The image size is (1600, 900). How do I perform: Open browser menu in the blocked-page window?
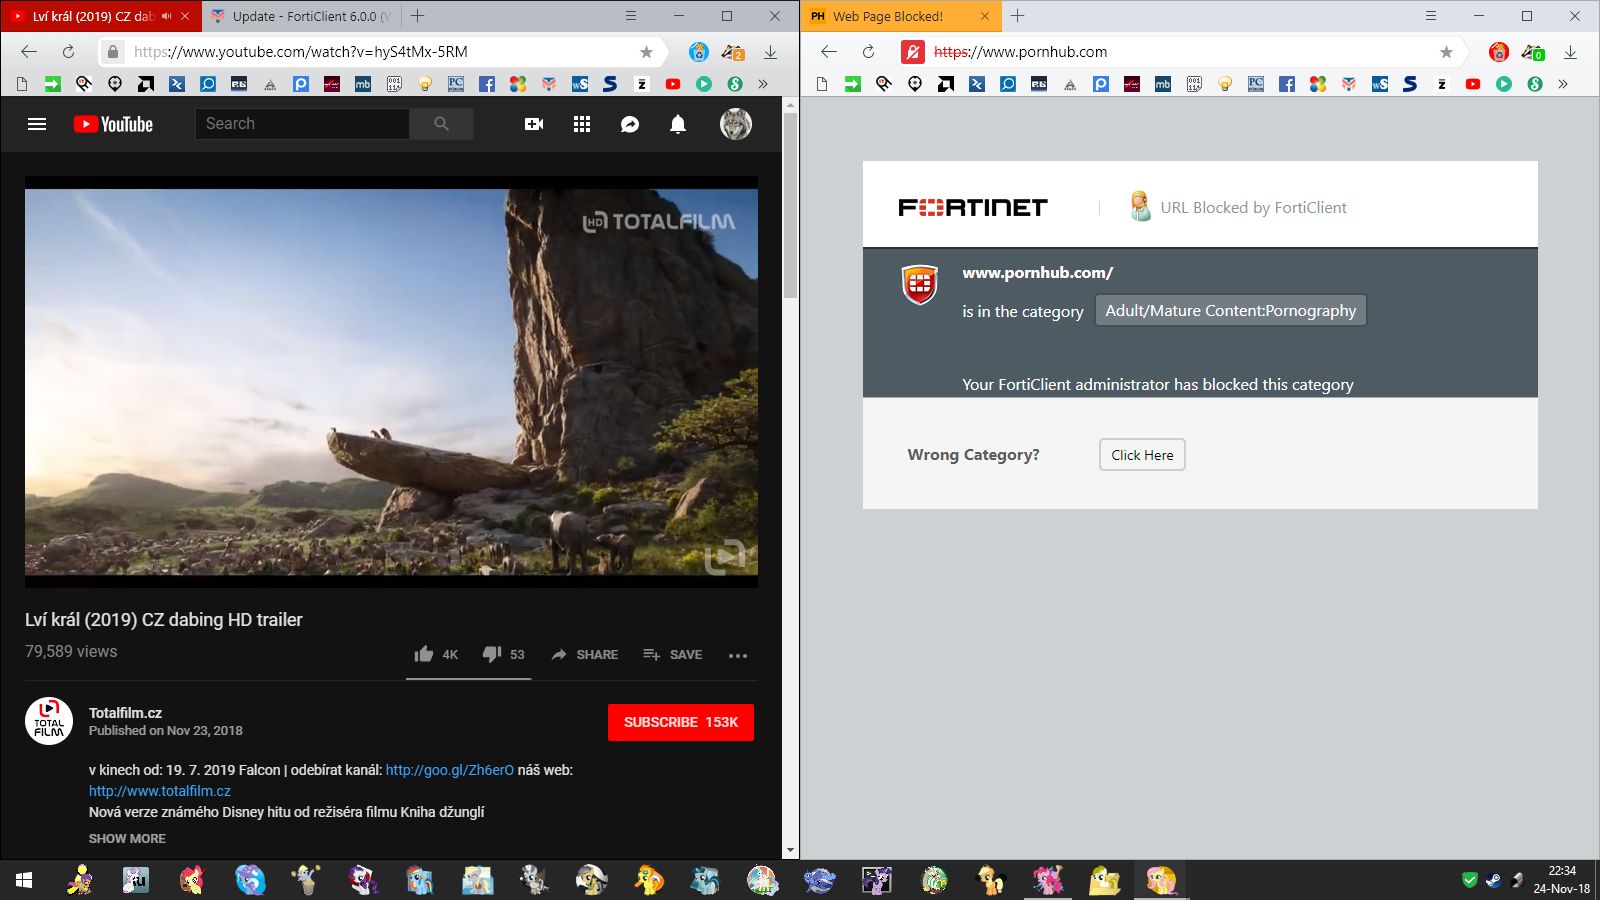coord(1431,16)
